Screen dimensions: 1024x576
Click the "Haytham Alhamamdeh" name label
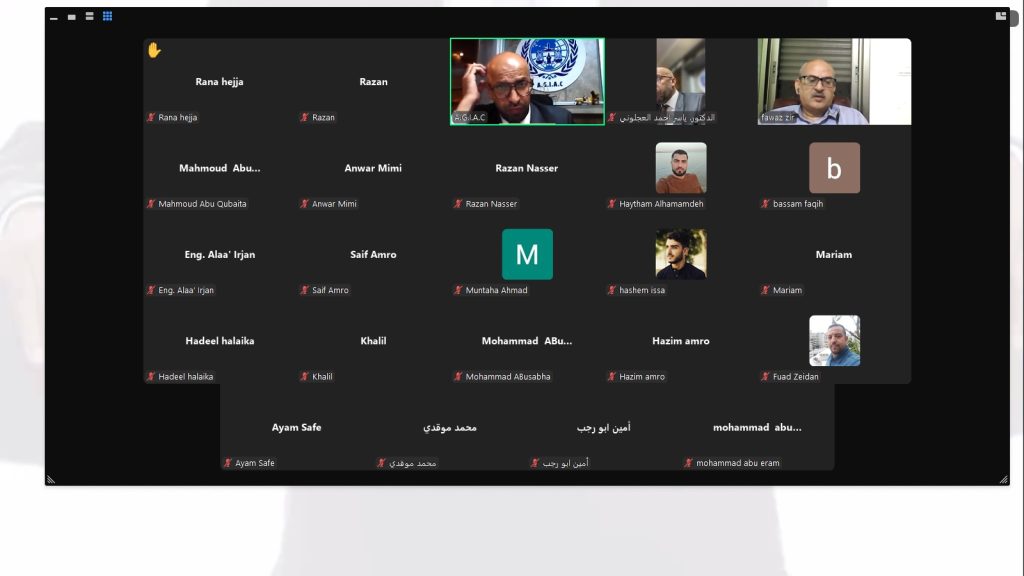pos(662,204)
